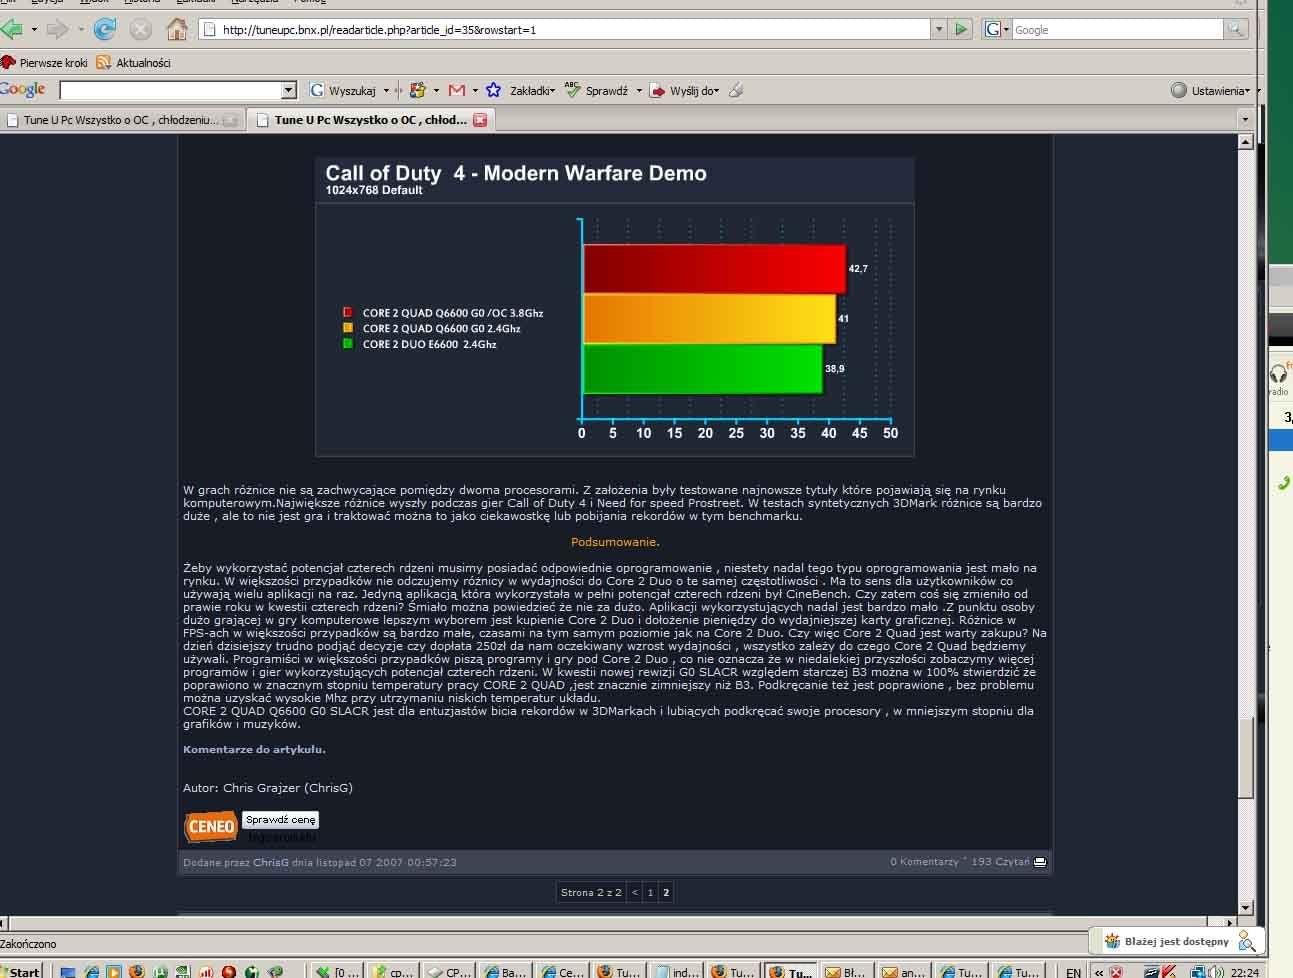
Task: Reload the page with the refresh icon
Action: [104, 29]
